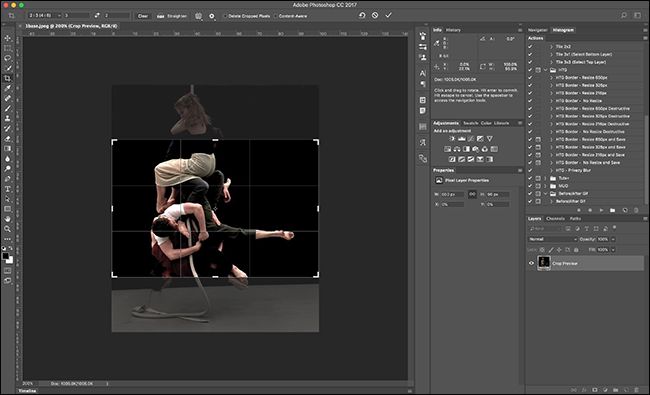Switch to the History tab
Image resolution: width=650 pixels, height=395 pixels.
[453, 30]
